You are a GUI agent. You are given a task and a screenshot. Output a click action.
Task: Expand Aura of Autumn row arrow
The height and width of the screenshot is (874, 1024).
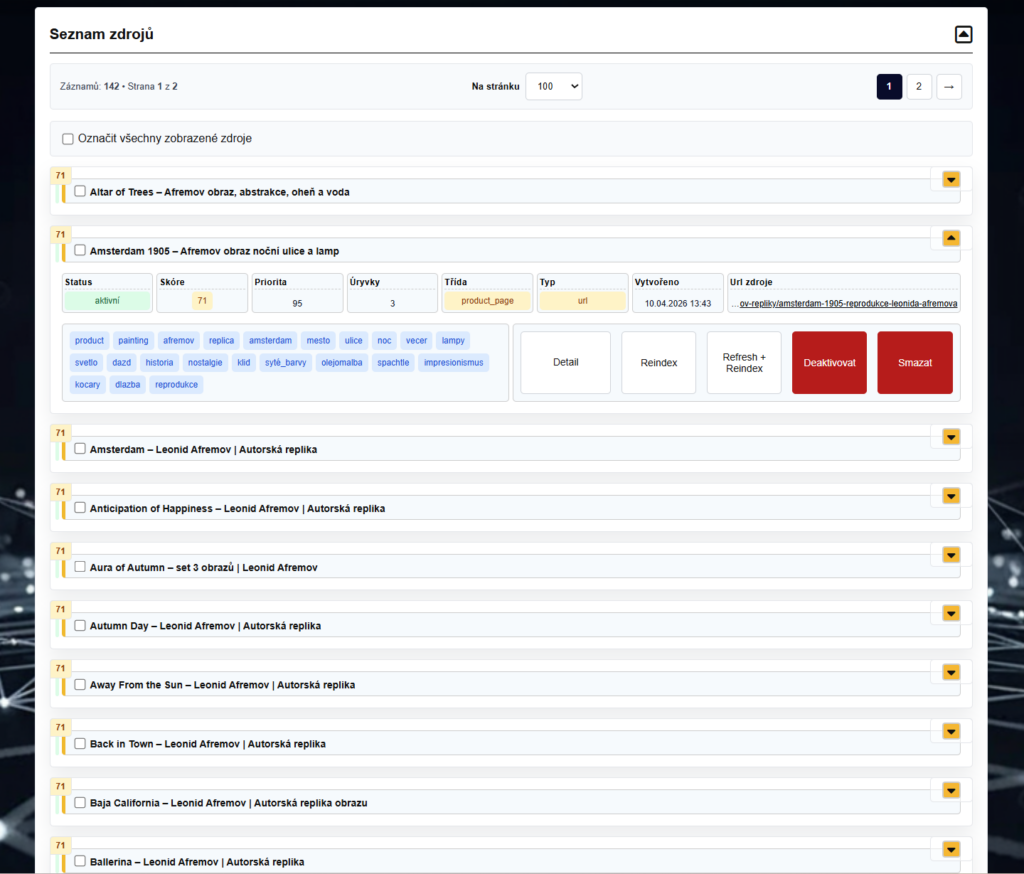[951, 554]
